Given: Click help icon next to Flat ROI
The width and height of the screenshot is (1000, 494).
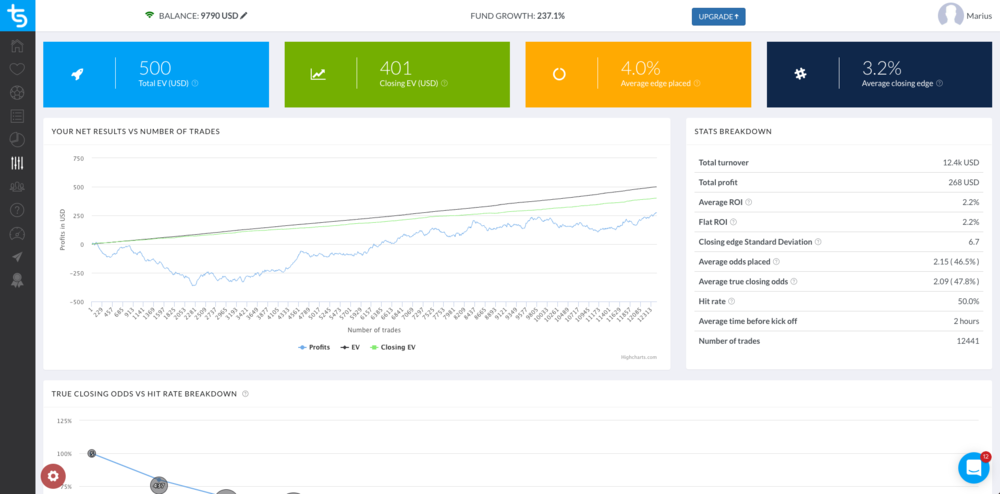Looking at the screenshot, I should click(x=733, y=222).
